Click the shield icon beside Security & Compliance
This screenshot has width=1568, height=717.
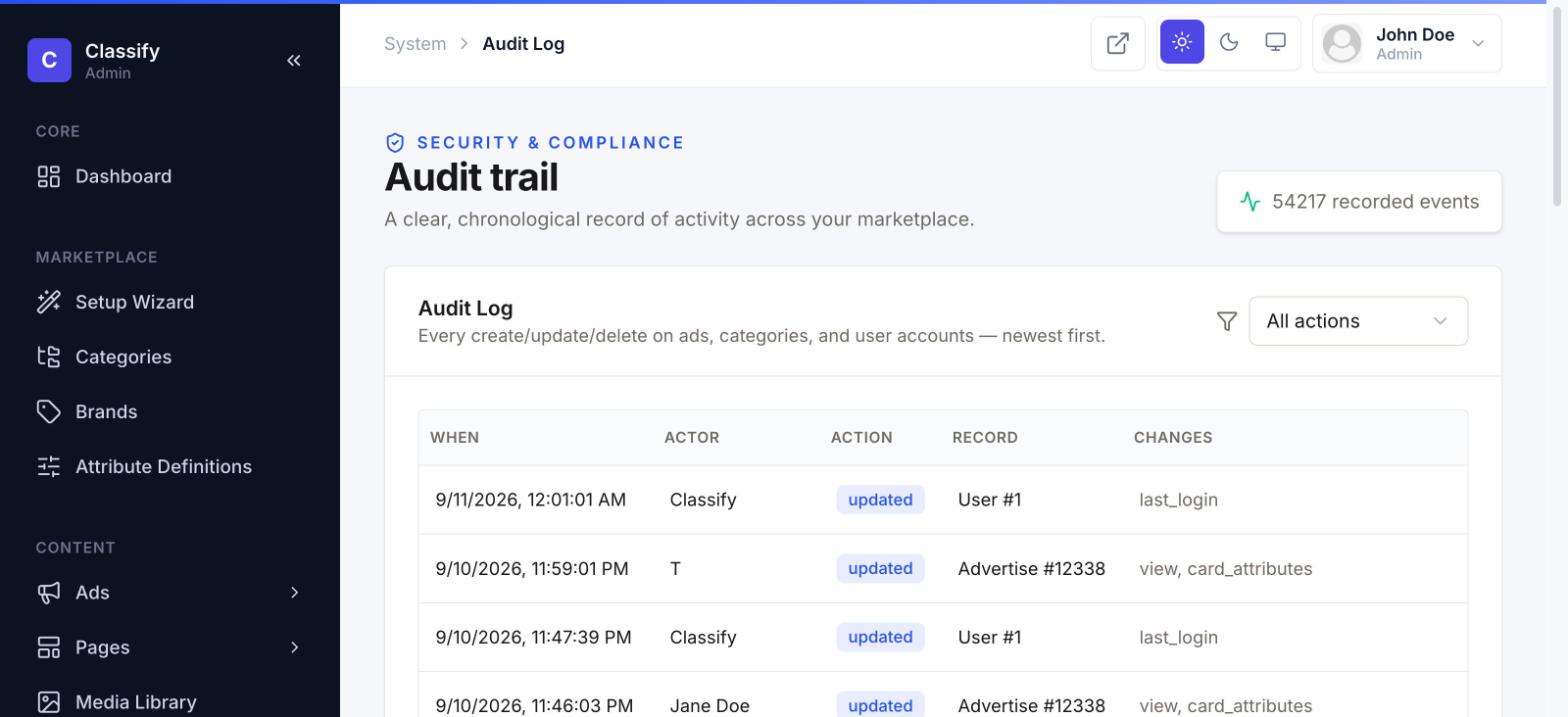[395, 143]
